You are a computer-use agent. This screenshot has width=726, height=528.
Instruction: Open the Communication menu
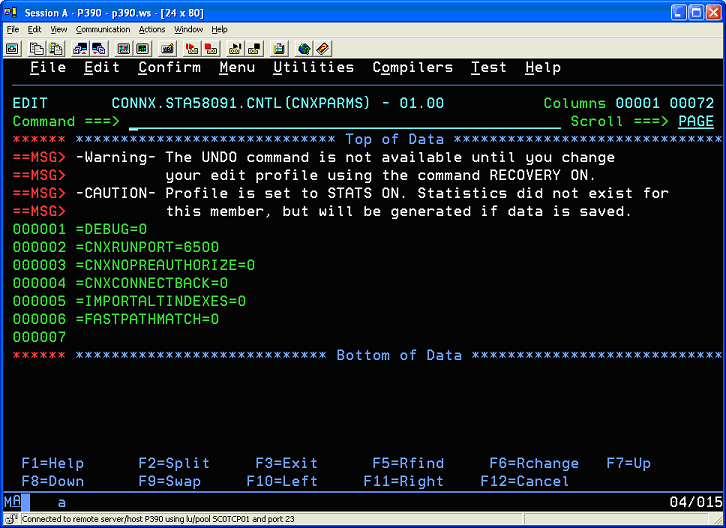(103, 30)
